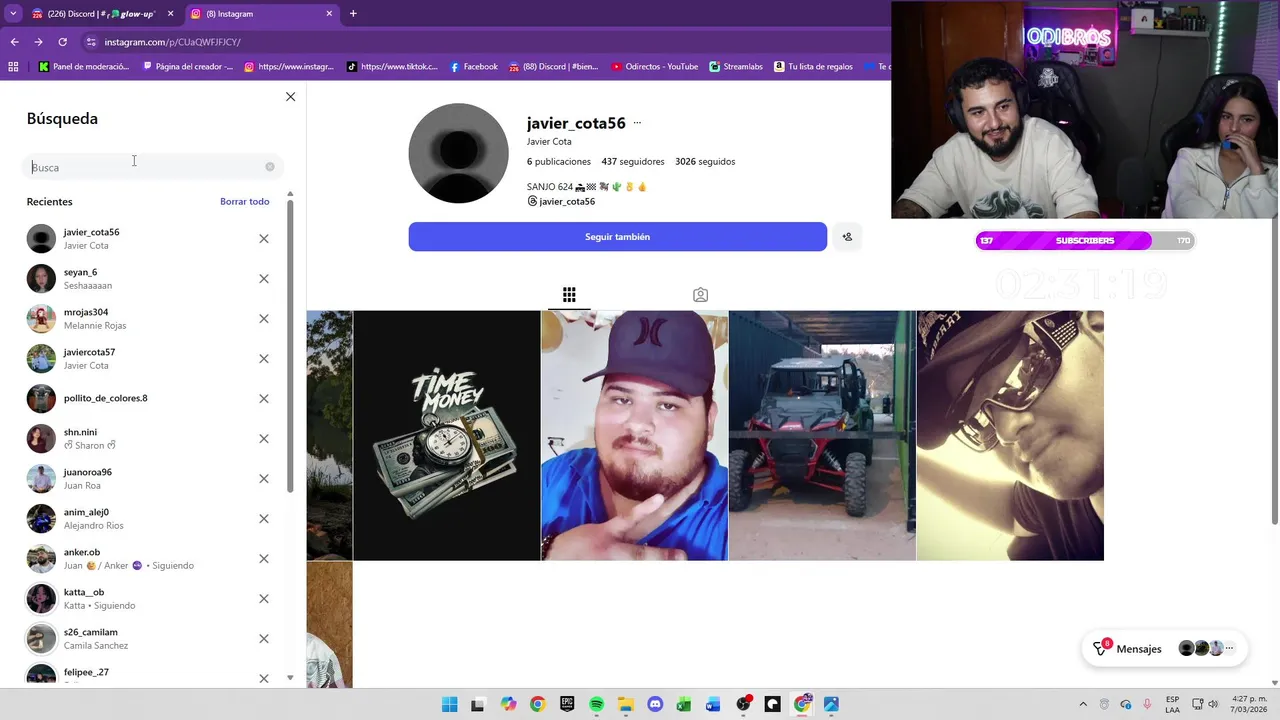Open the browser apps grid shortcut

point(13,67)
